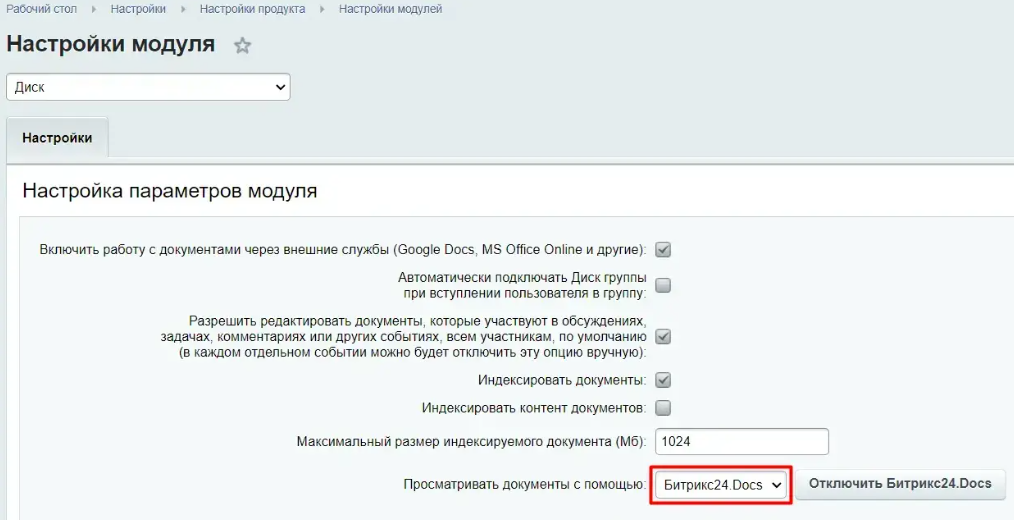Image resolution: width=1014 pixels, height=520 pixels.
Task: Enable Индексировать контент документов checkbox
Action: point(663,408)
